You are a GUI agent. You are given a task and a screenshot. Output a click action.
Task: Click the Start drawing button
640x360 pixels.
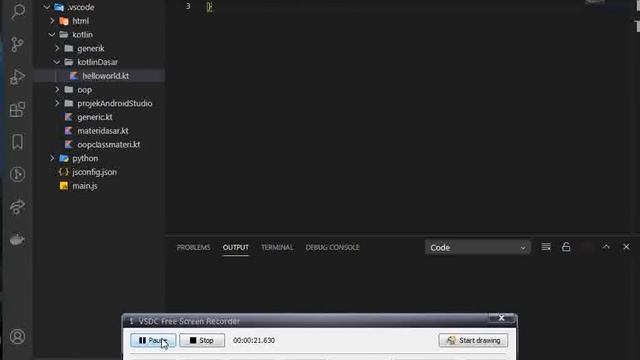pyautogui.click(x=473, y=340)
